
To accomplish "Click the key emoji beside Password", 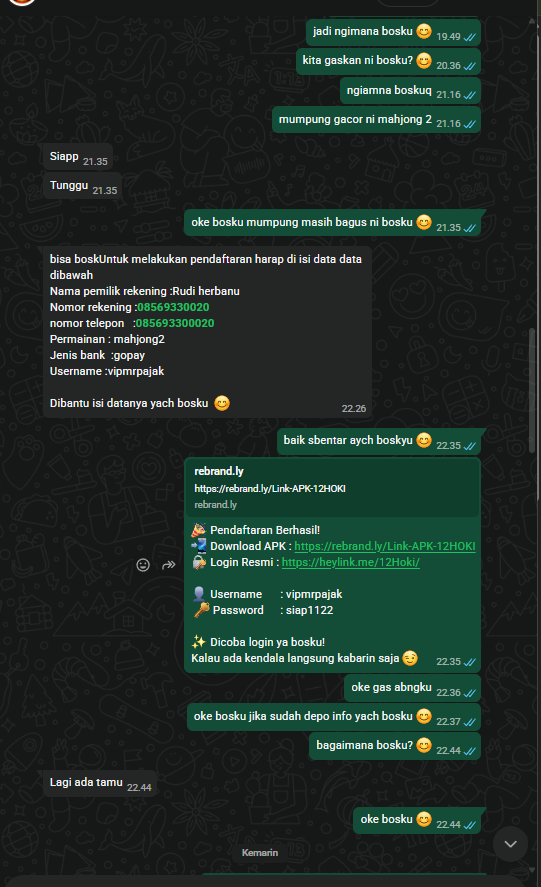I will coord(201,610).
